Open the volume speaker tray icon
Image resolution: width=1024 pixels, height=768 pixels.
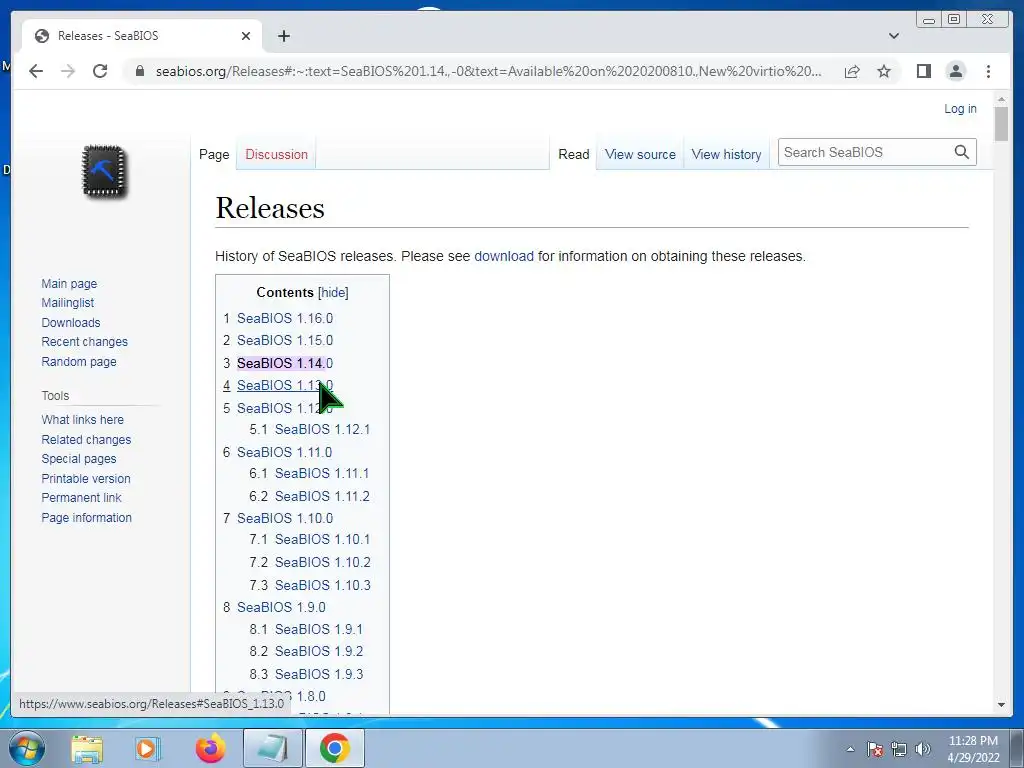pyautogui.click(x=923, y=749)
